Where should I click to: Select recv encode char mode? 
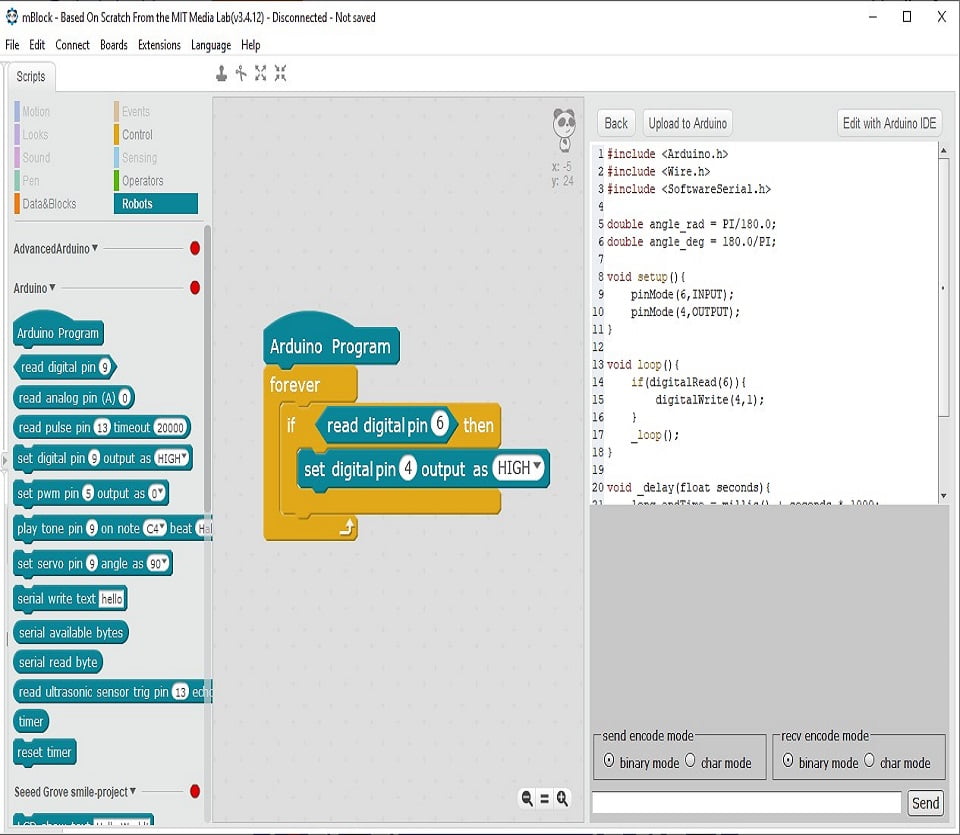point(869,760)
